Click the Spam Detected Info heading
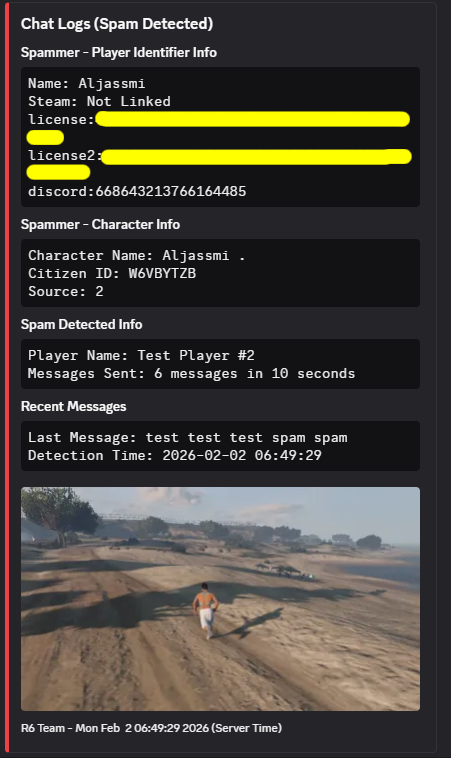 point(81,324)
